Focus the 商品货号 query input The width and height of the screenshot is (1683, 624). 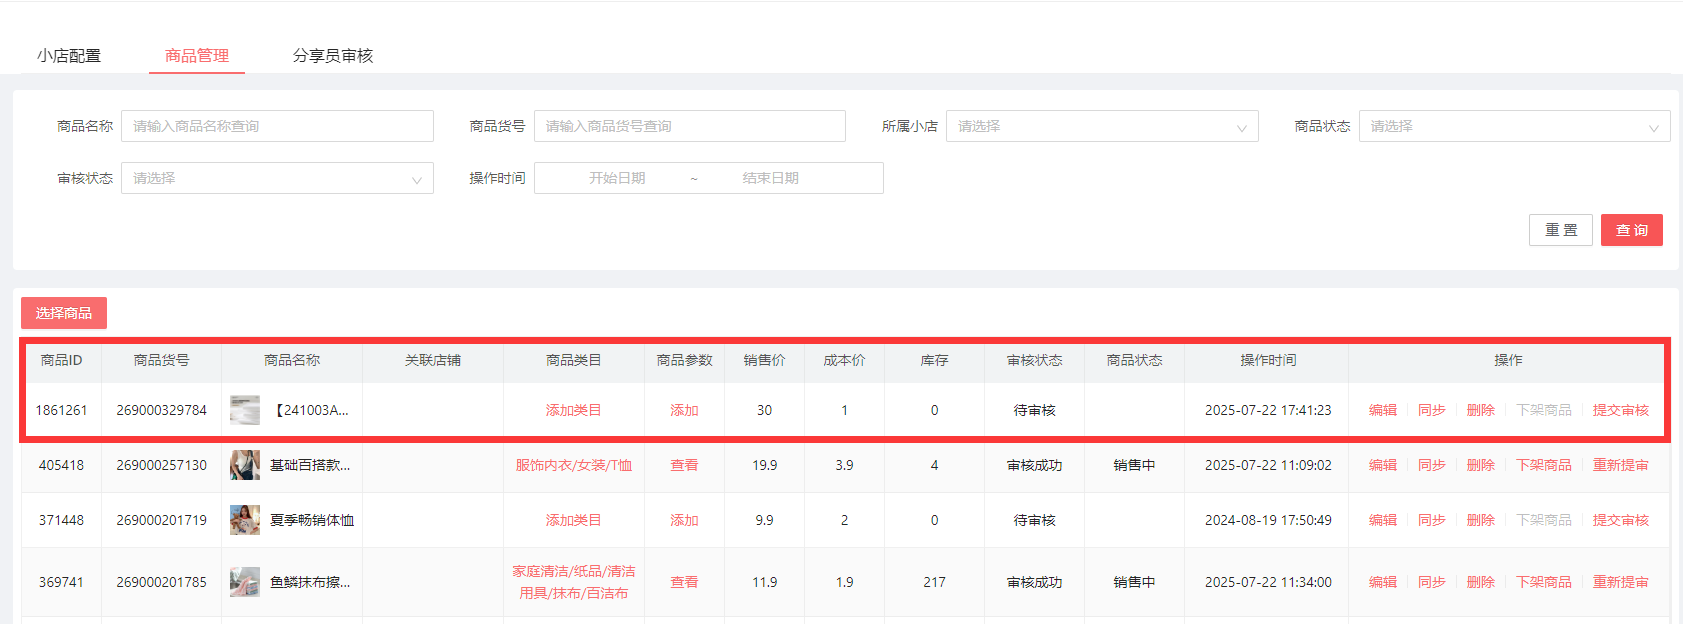click(x=689, y=126)
